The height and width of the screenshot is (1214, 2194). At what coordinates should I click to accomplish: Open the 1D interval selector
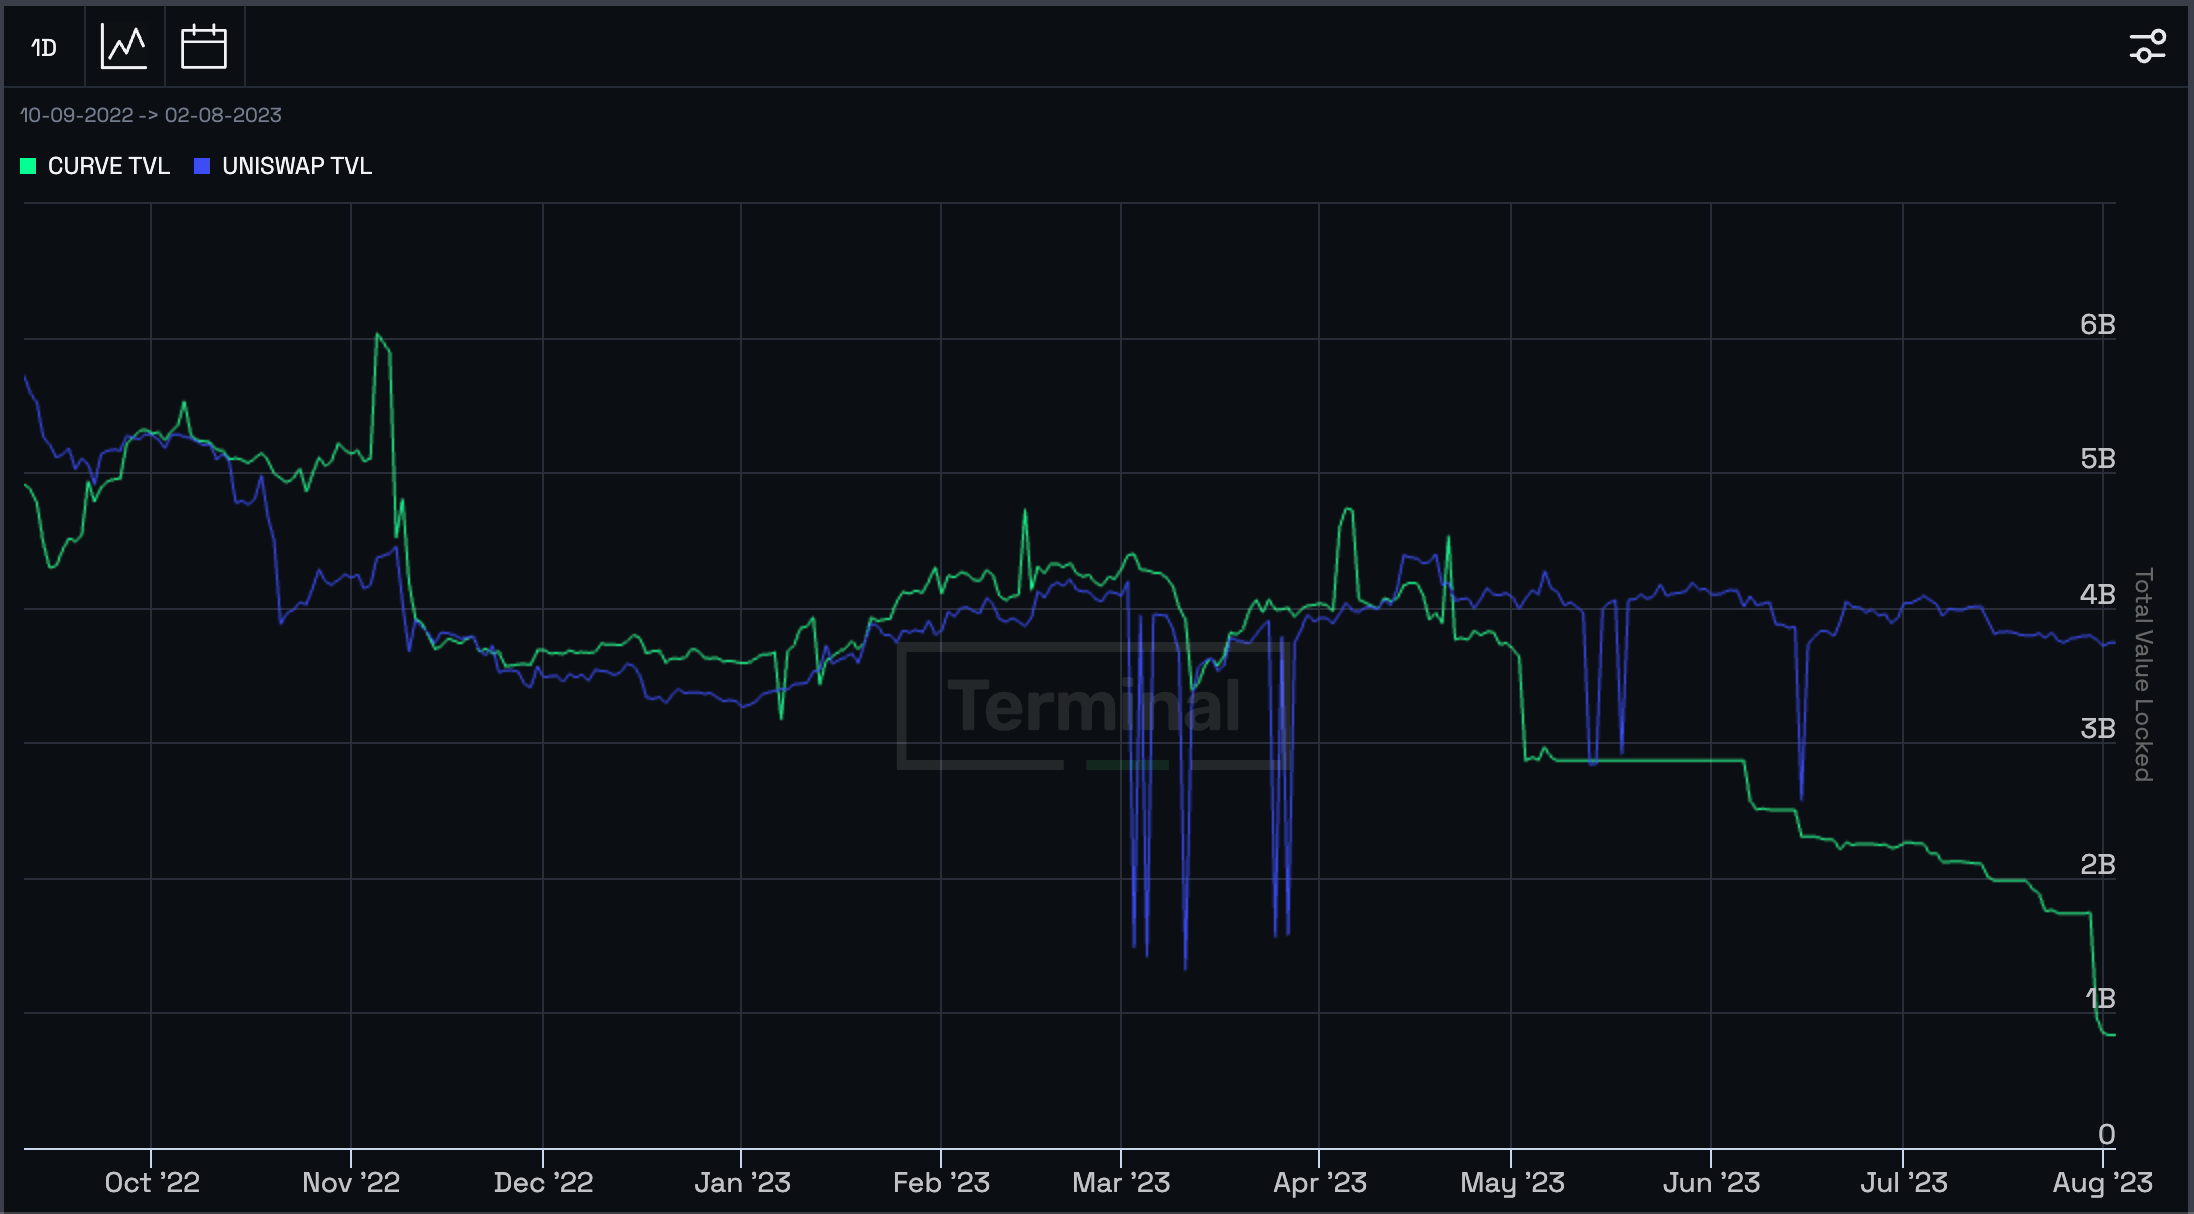point(44,47)
